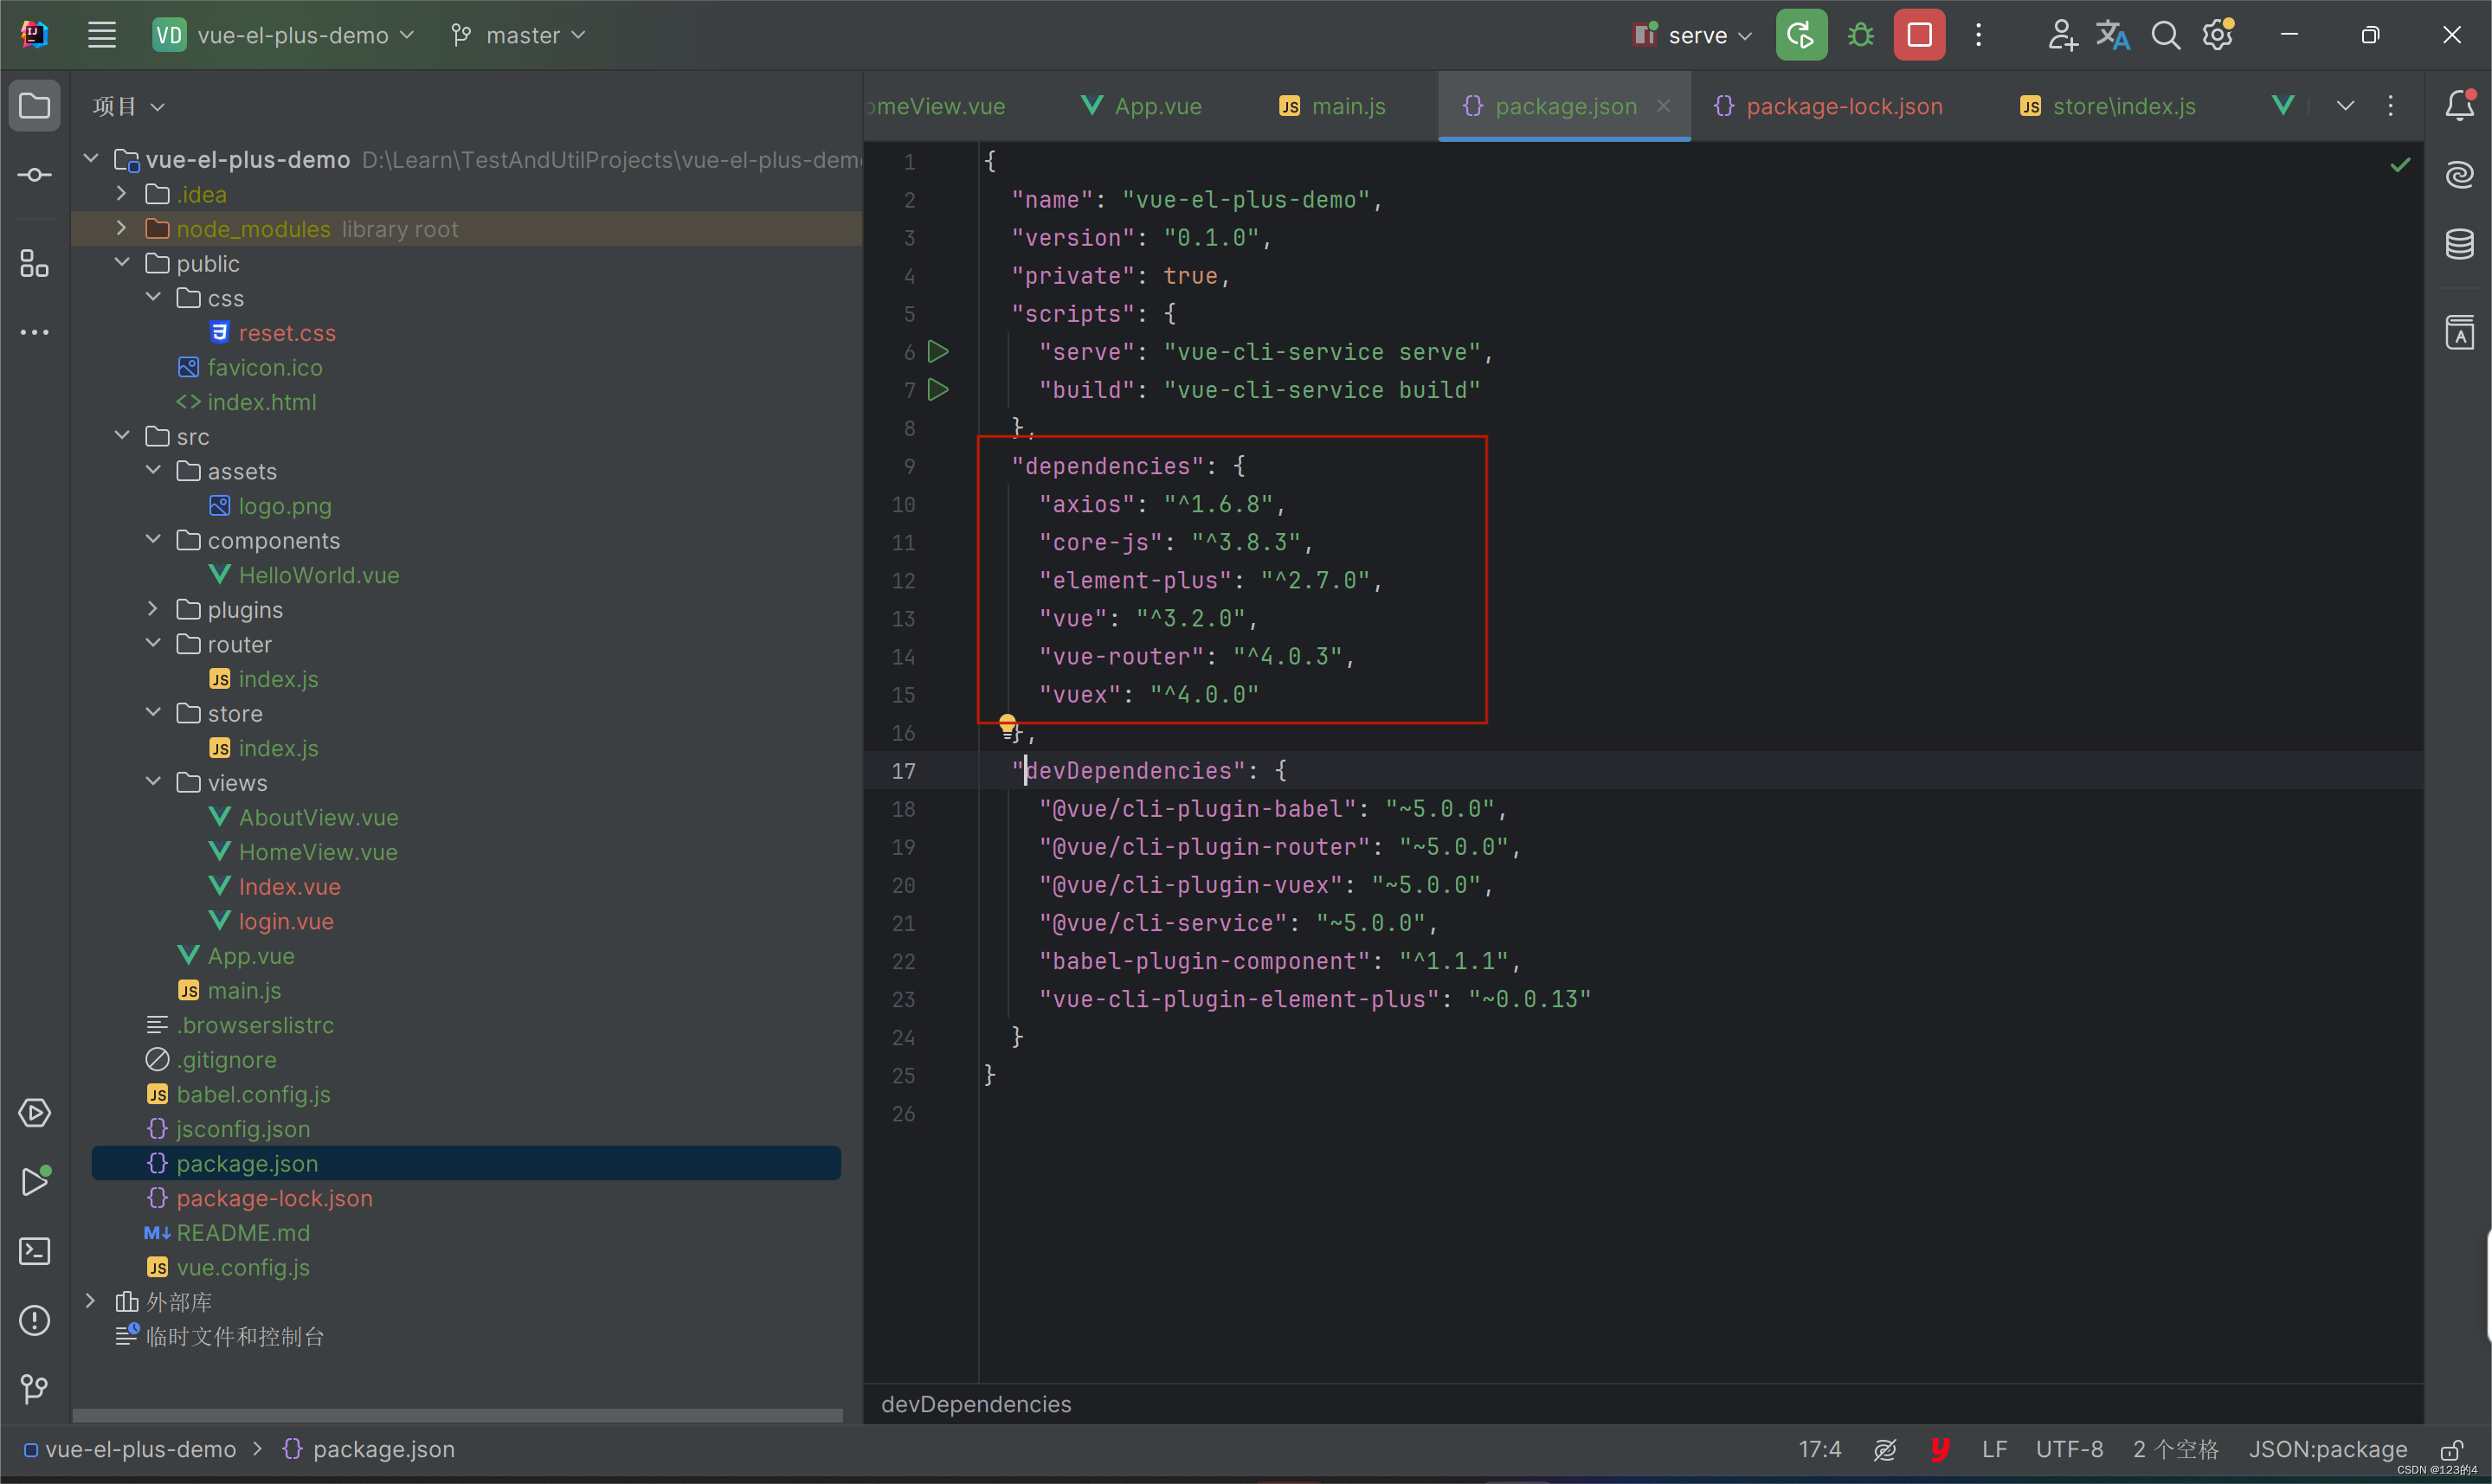
Task: Start debugging with the bug icon
Action: pos(1859,33)
